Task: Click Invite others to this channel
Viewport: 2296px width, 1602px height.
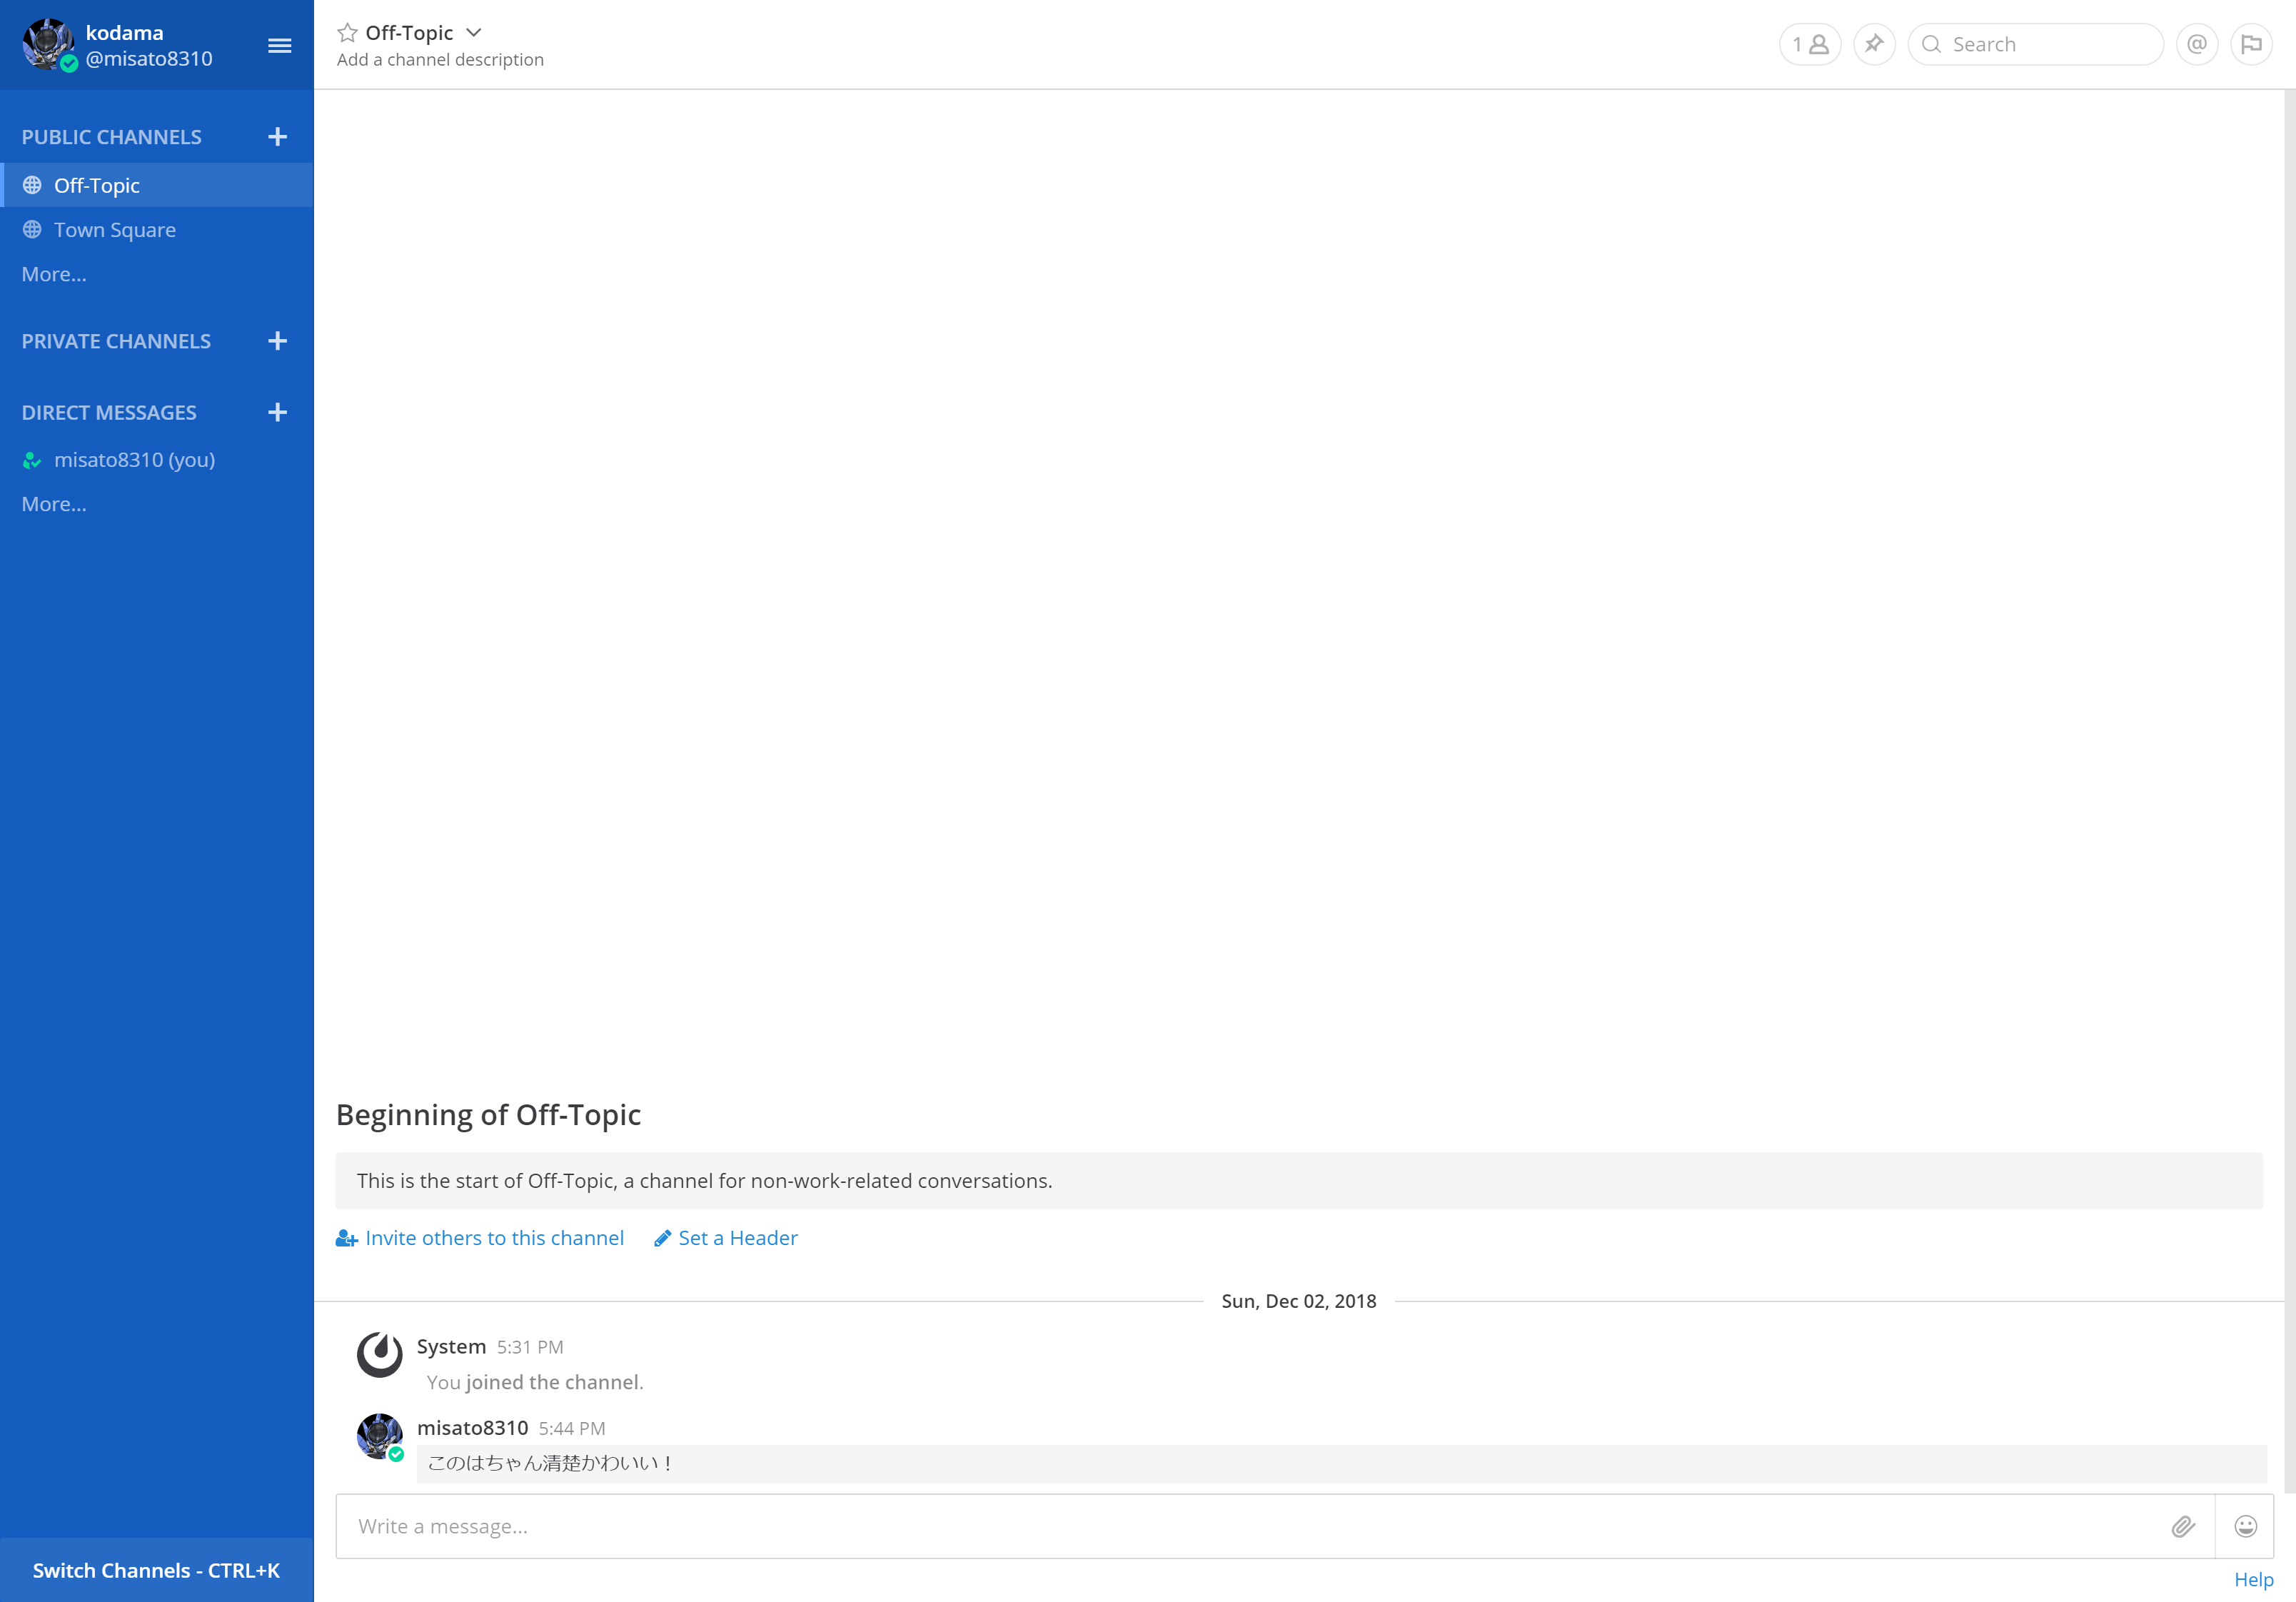Action: coord(481,1238)
